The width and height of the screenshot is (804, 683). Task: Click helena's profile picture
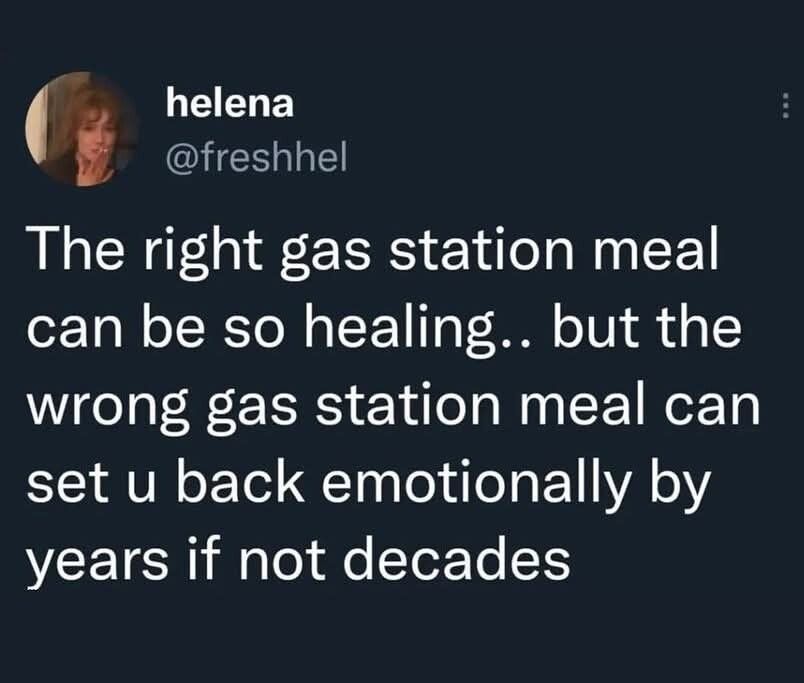(80, 130)
